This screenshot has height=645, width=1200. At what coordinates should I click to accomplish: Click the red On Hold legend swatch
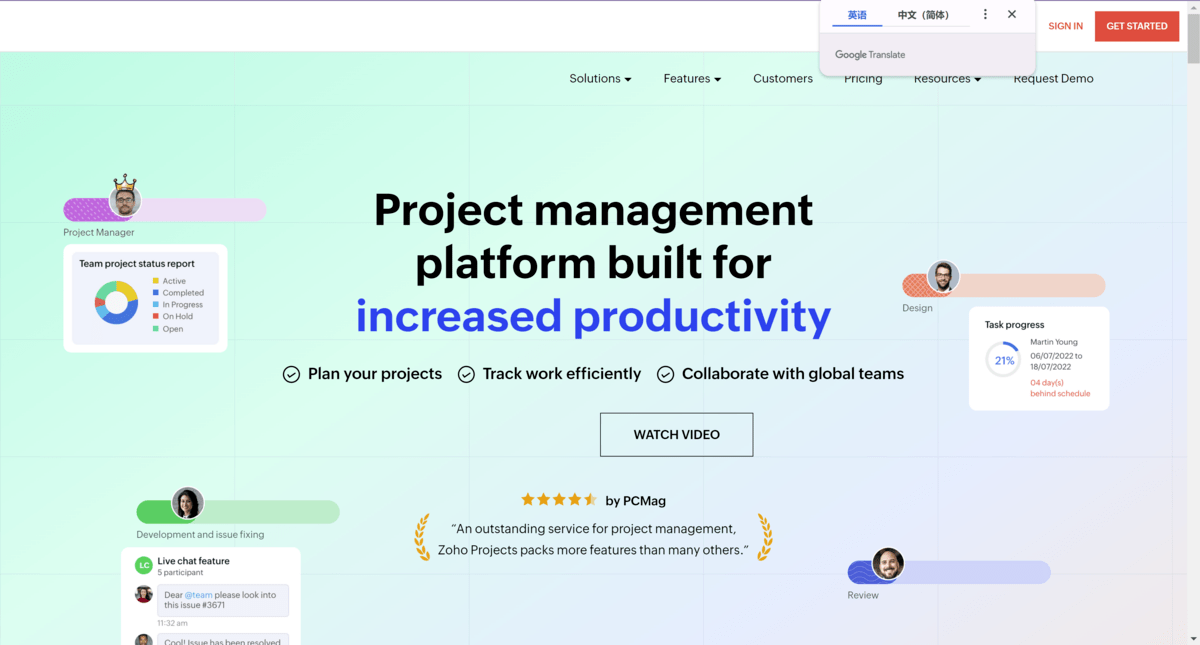pos(156,317)
